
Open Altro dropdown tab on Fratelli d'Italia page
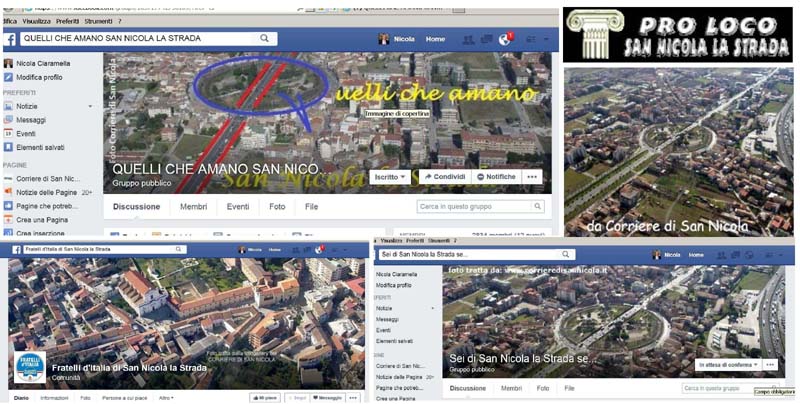[166, 398]
